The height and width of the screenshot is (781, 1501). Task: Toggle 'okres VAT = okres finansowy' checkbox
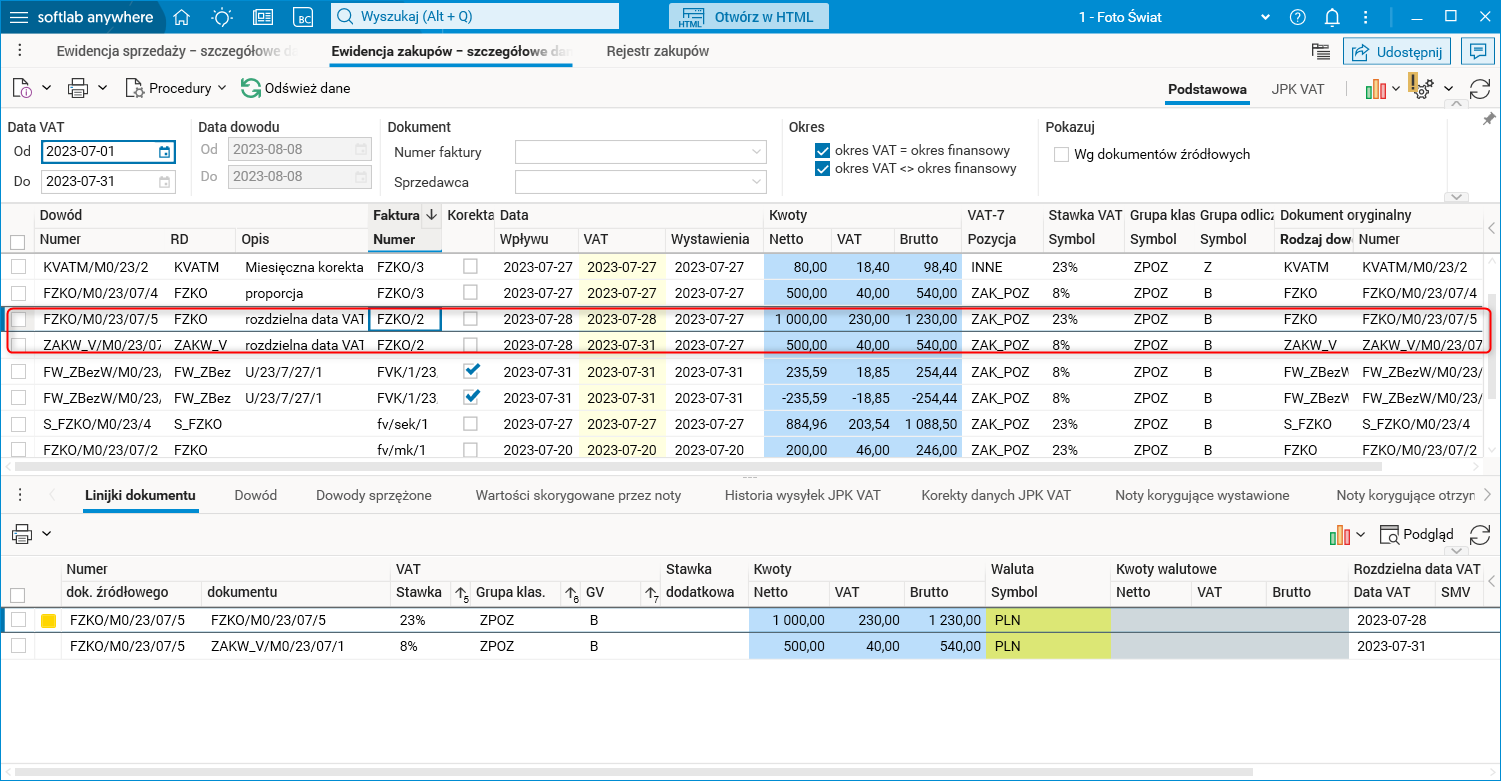click(x=823, y=151)
